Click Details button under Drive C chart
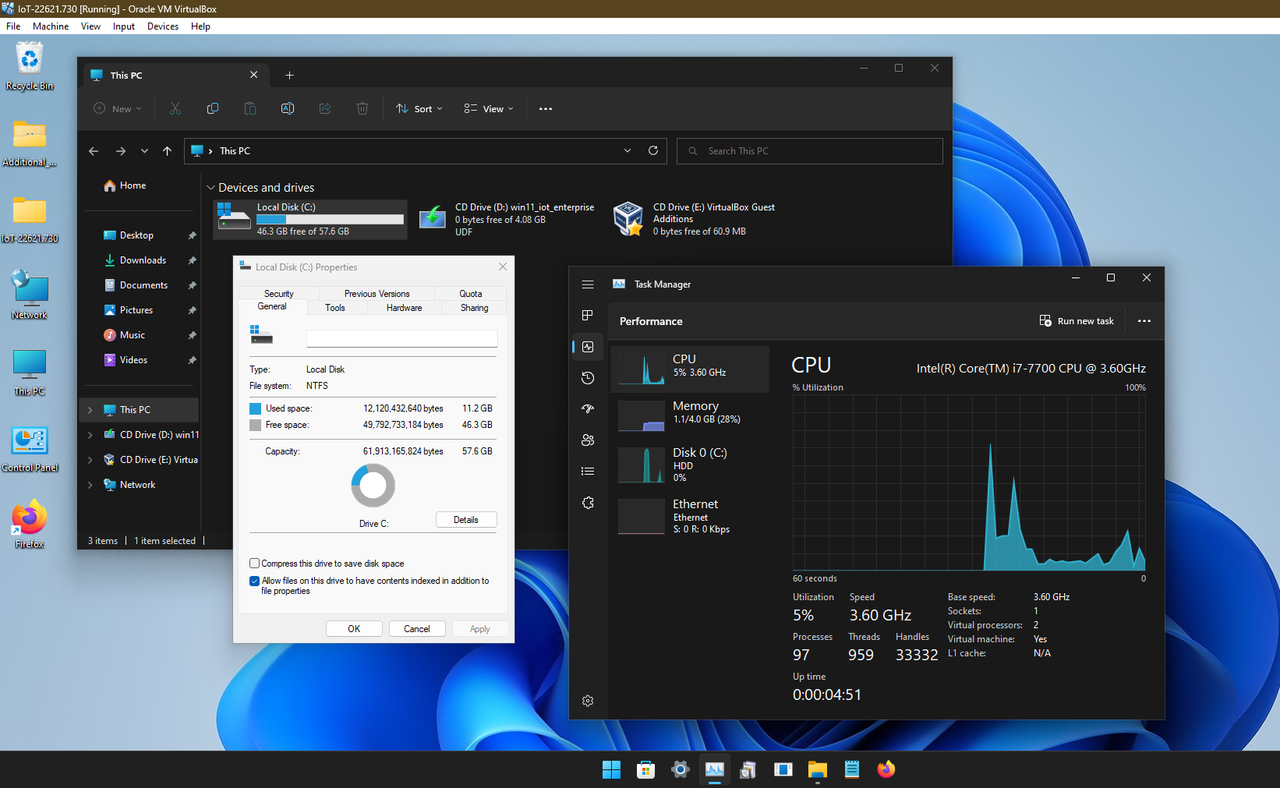1280x788 pixels. pos(466,520)
